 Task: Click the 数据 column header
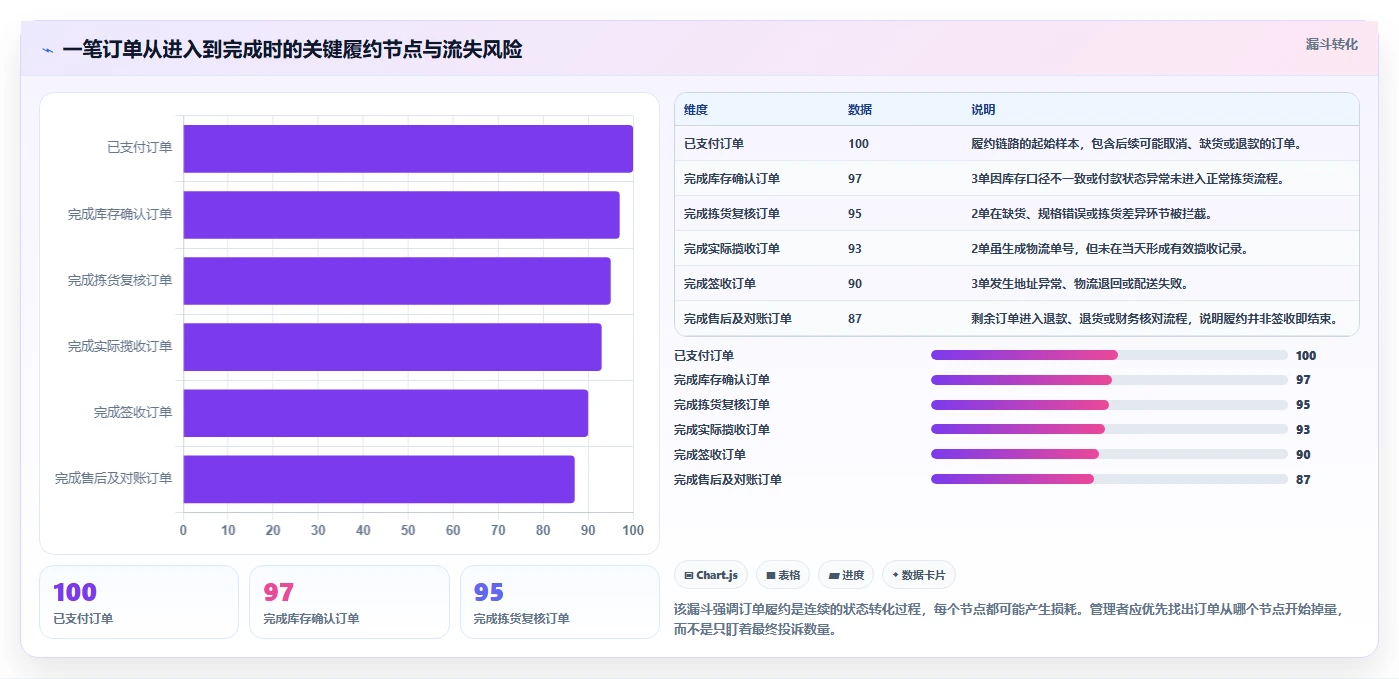[x=860, y=109]
